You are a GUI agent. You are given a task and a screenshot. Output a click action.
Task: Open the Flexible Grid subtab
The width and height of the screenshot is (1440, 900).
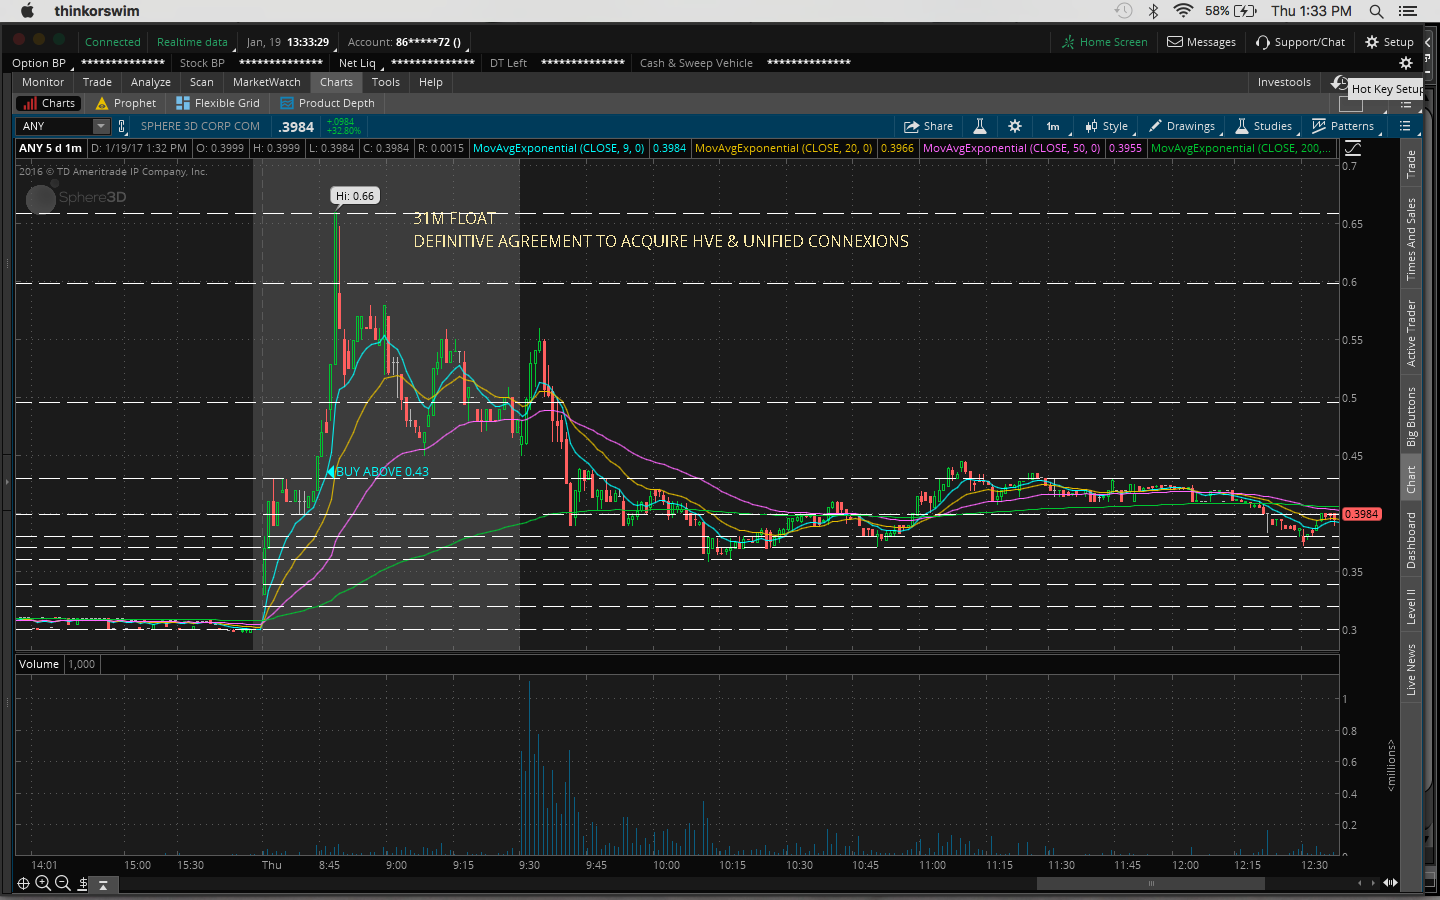[218, 103]
